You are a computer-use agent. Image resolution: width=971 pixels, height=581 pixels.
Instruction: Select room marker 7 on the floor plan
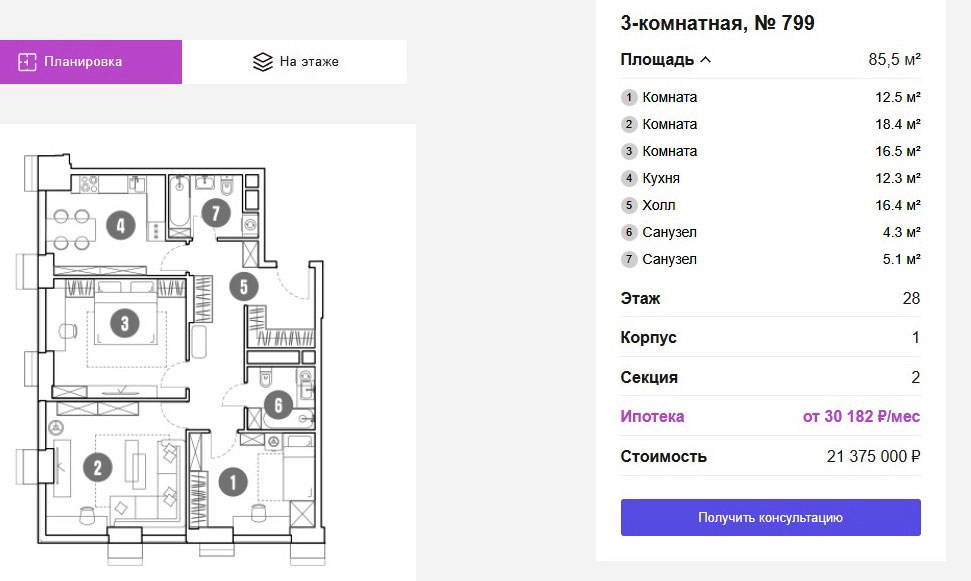[x=216, y=214]
